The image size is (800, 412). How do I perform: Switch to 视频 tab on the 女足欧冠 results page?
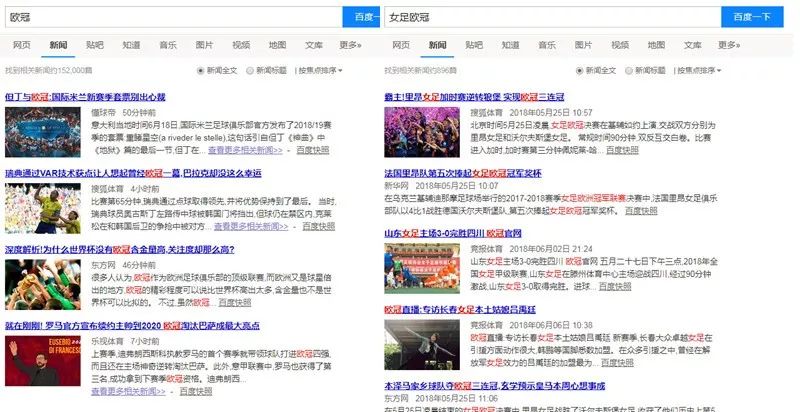coord(620,45)
